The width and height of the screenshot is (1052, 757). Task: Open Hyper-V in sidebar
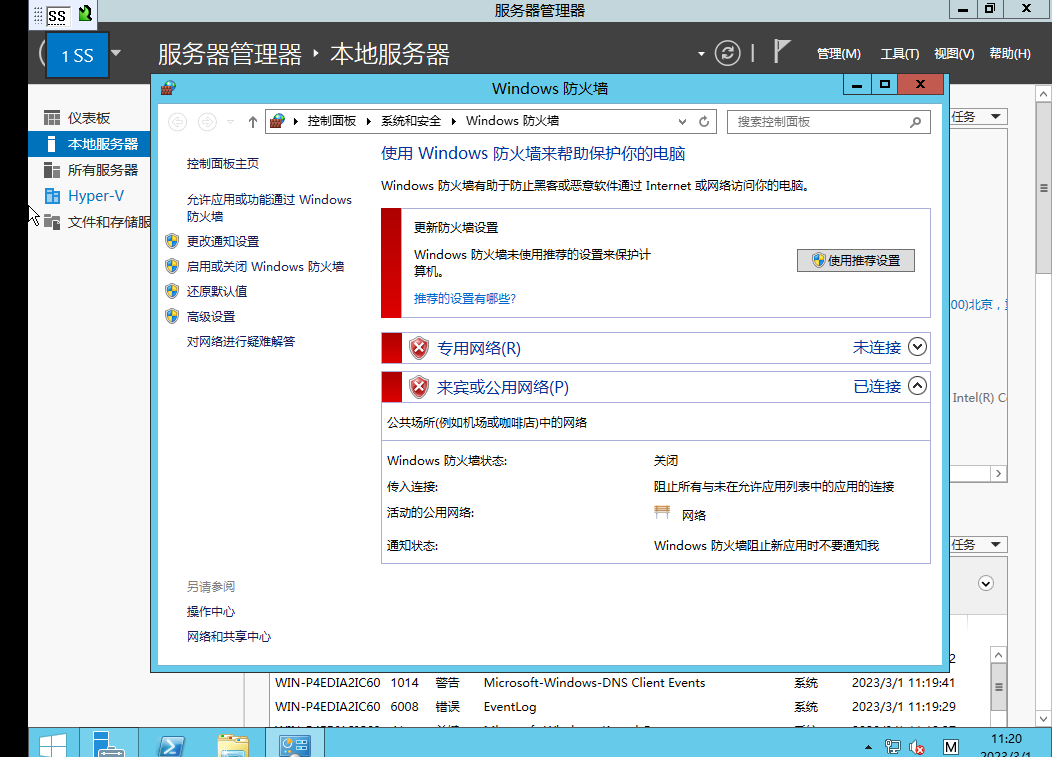(89, 196)
